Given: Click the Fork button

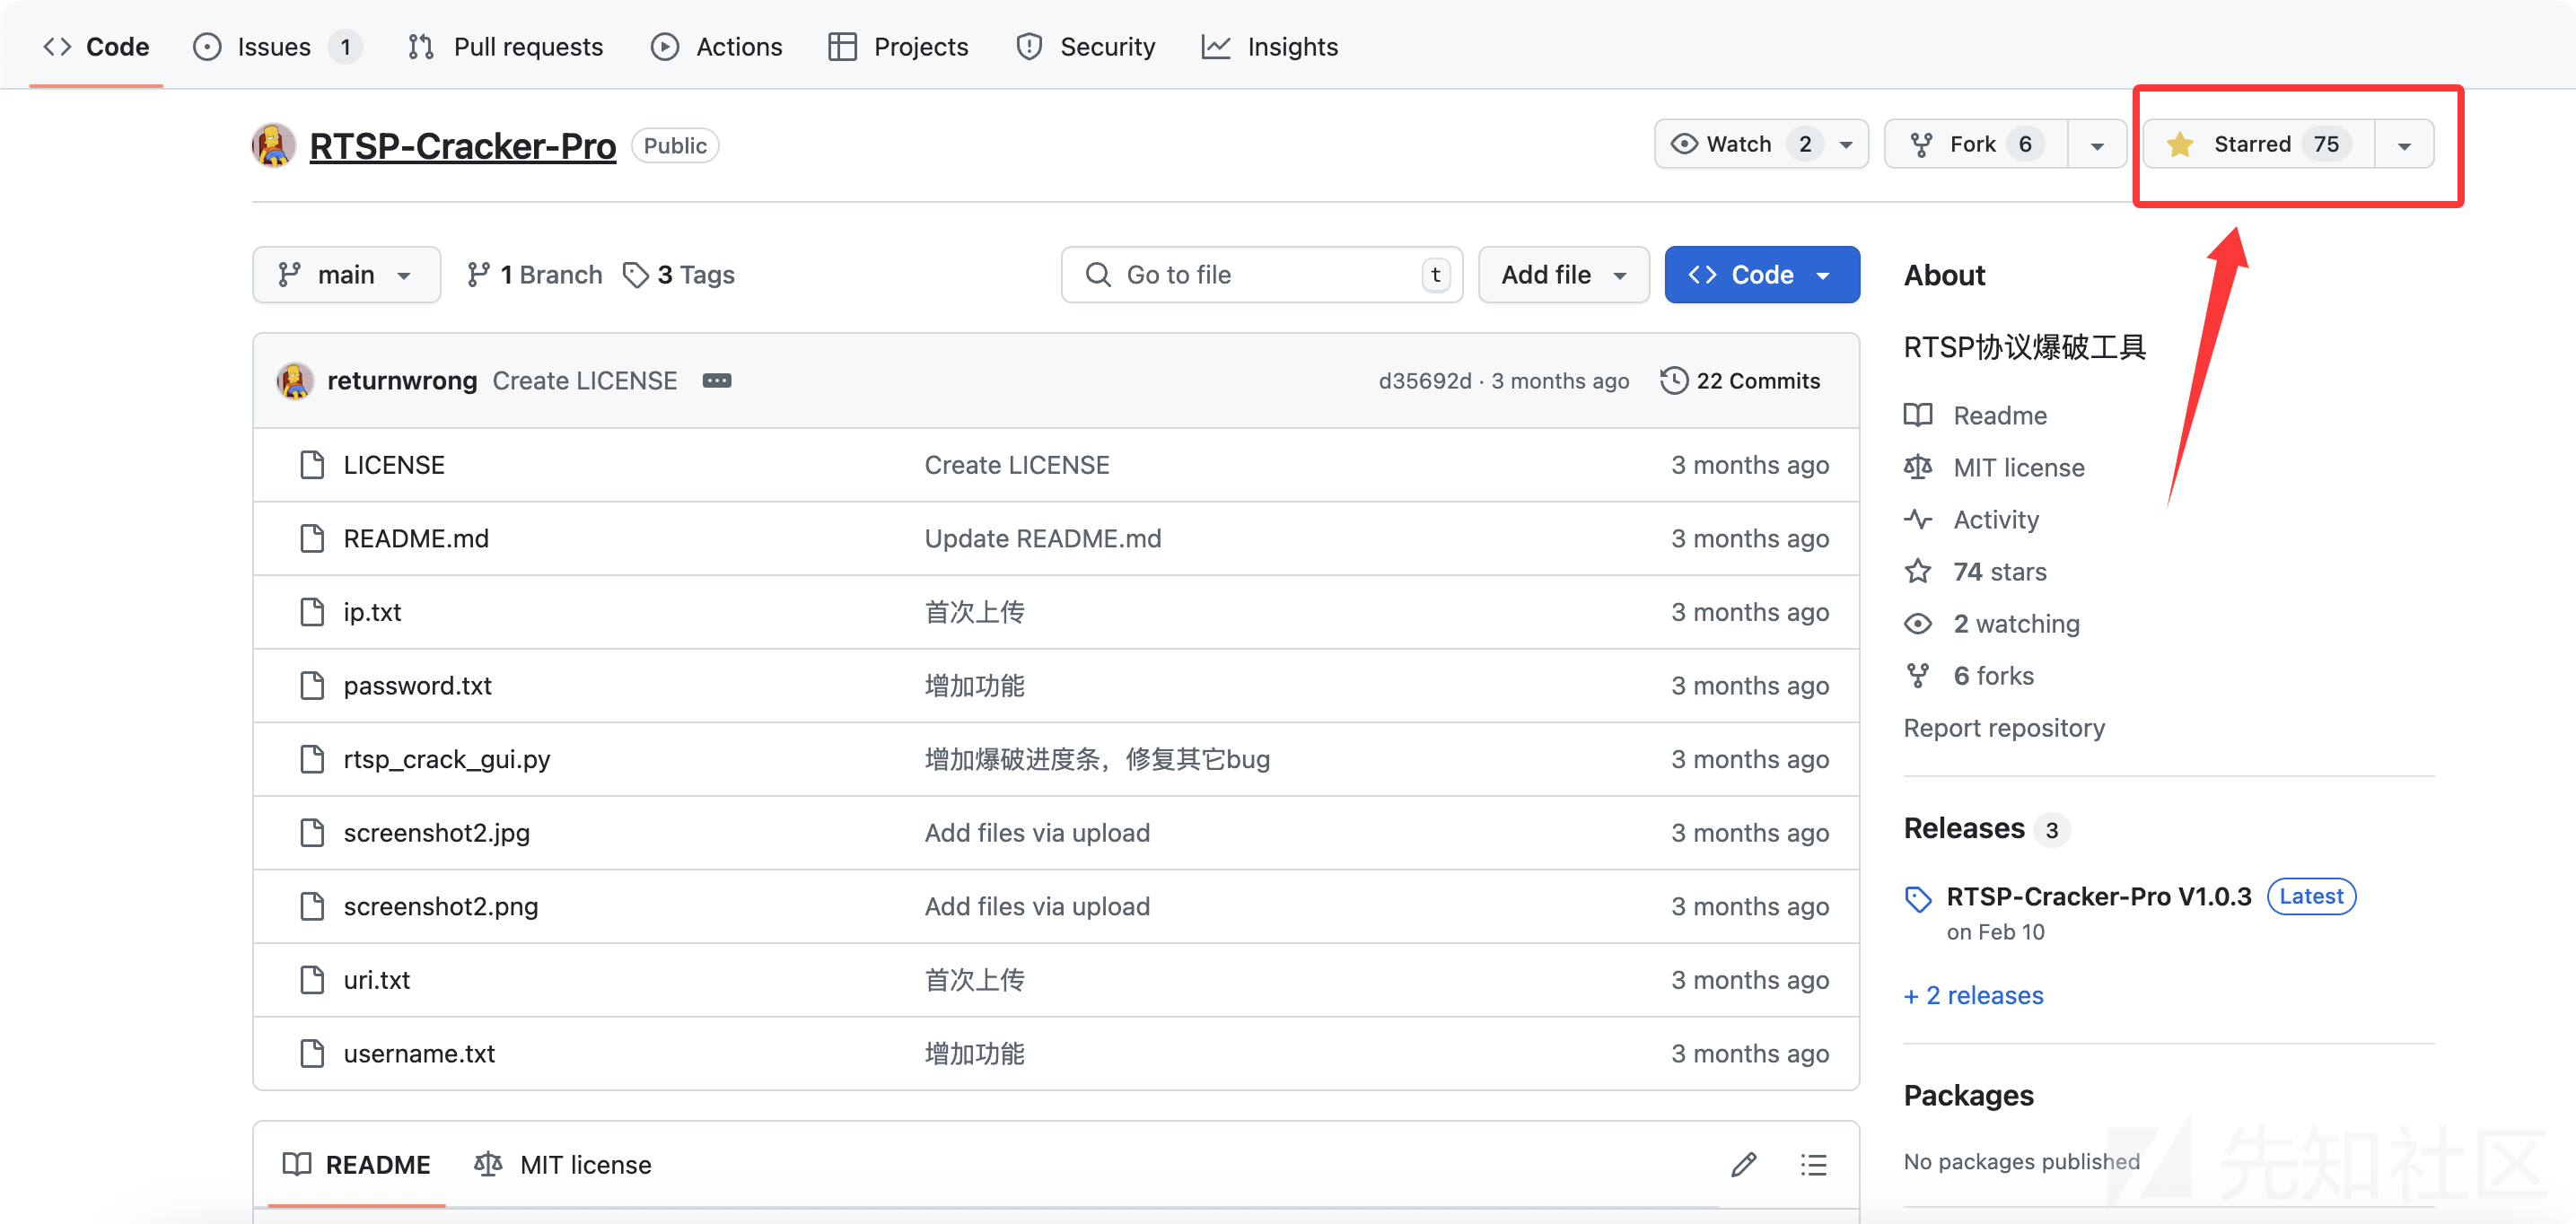Looking at the screenshot, I should point(1975,145).
